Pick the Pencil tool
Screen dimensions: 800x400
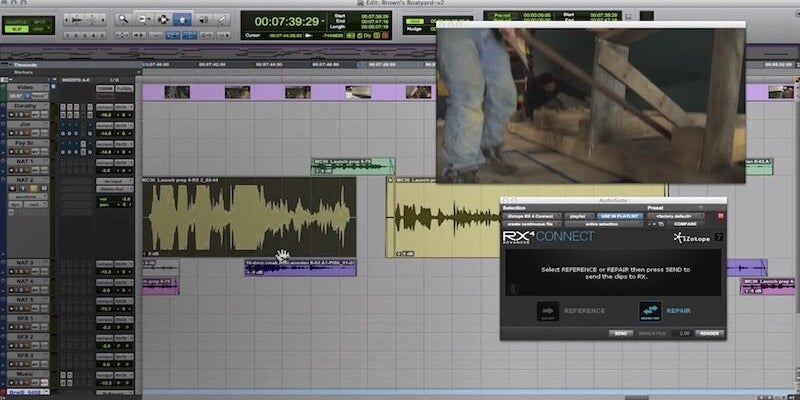click(x=220, y=18)
